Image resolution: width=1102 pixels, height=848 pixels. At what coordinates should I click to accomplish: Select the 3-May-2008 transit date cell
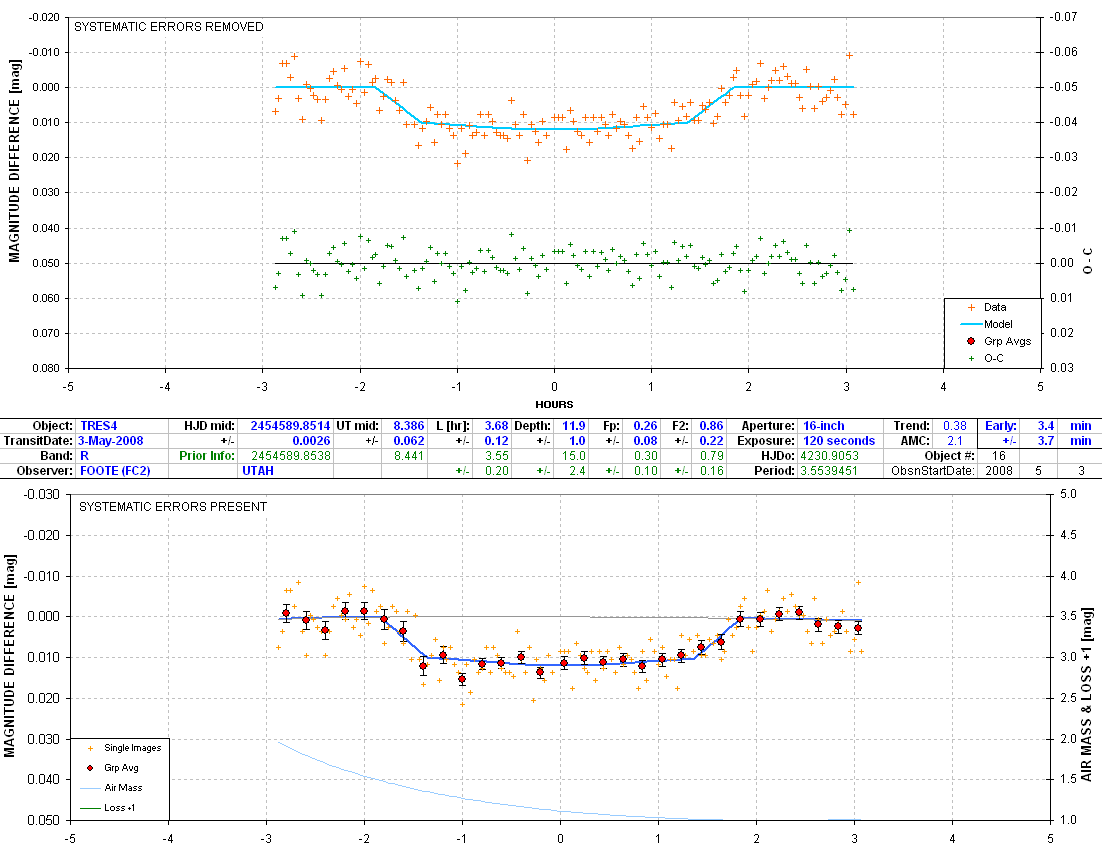coord(110,441)
